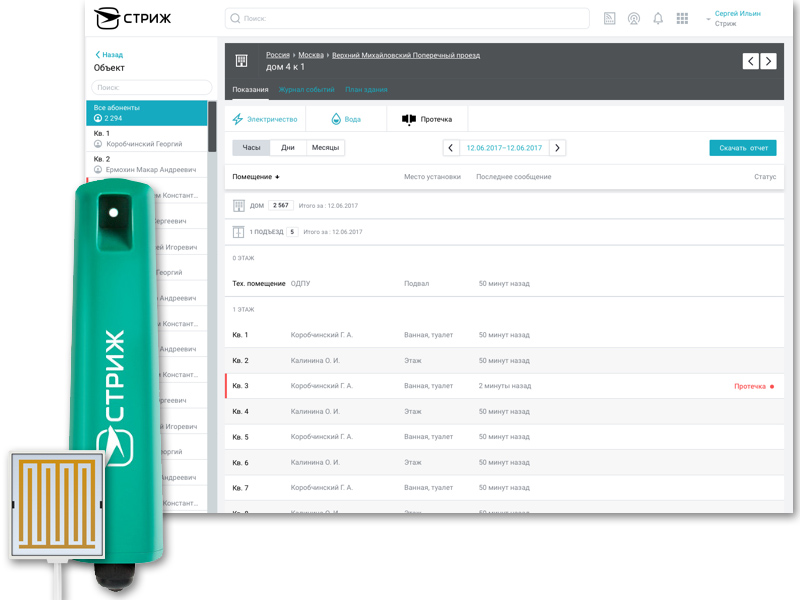Click the building icon in dark header
This screenshot has height=600, width=800.
coord(241,61)
